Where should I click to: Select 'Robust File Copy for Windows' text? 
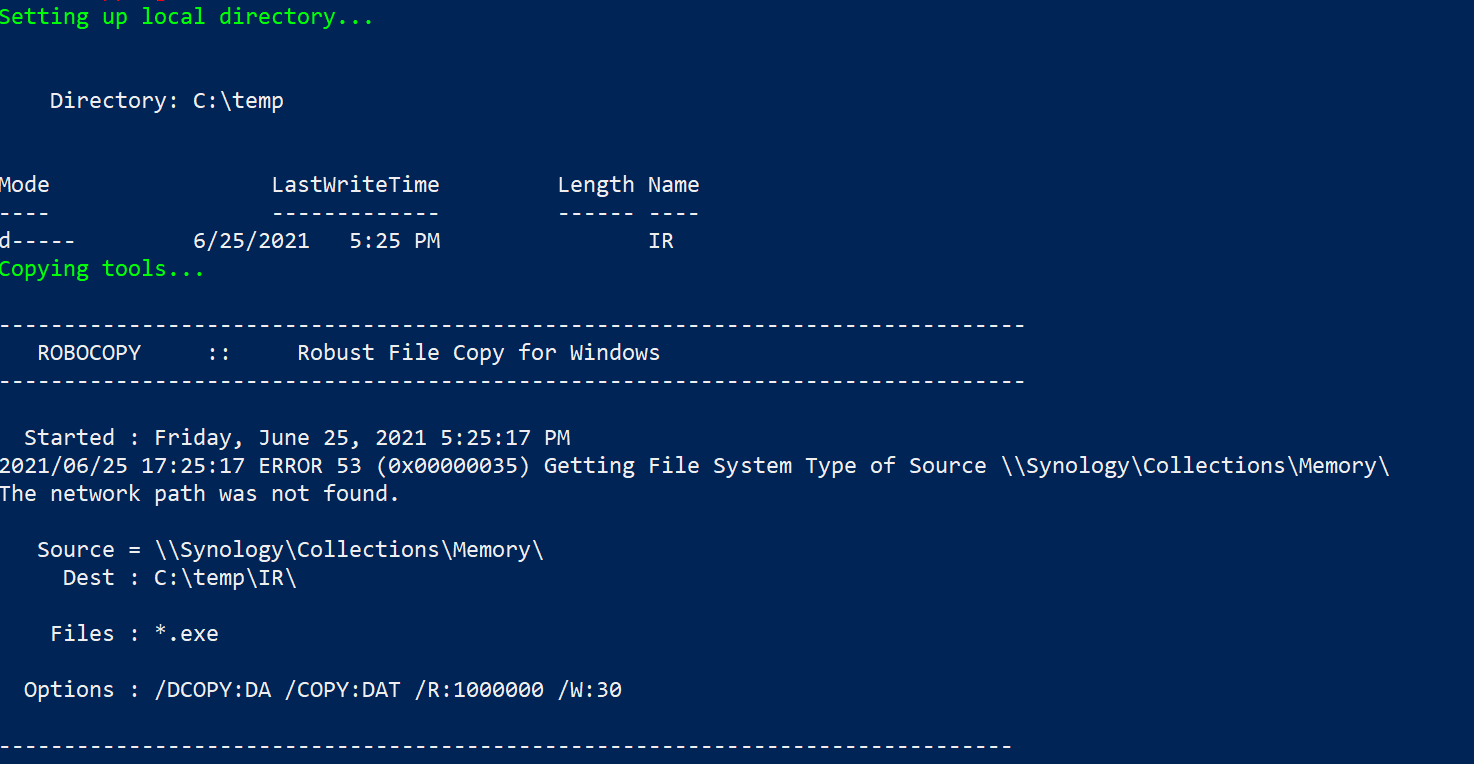click(479, 353)
